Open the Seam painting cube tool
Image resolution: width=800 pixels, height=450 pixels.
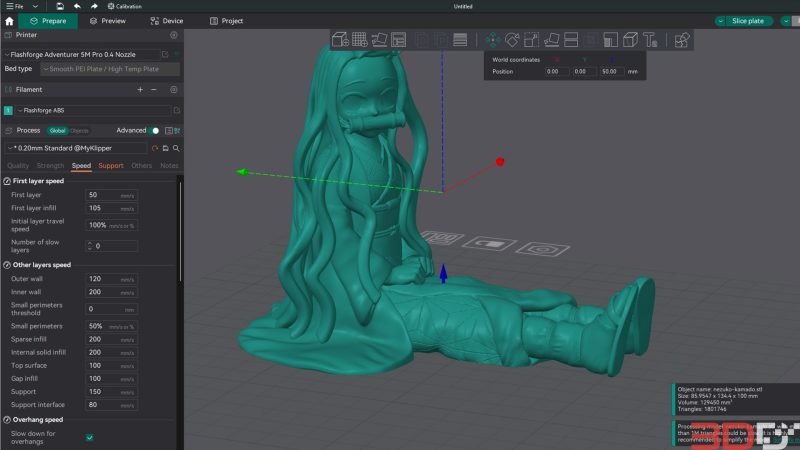(630, 39)
